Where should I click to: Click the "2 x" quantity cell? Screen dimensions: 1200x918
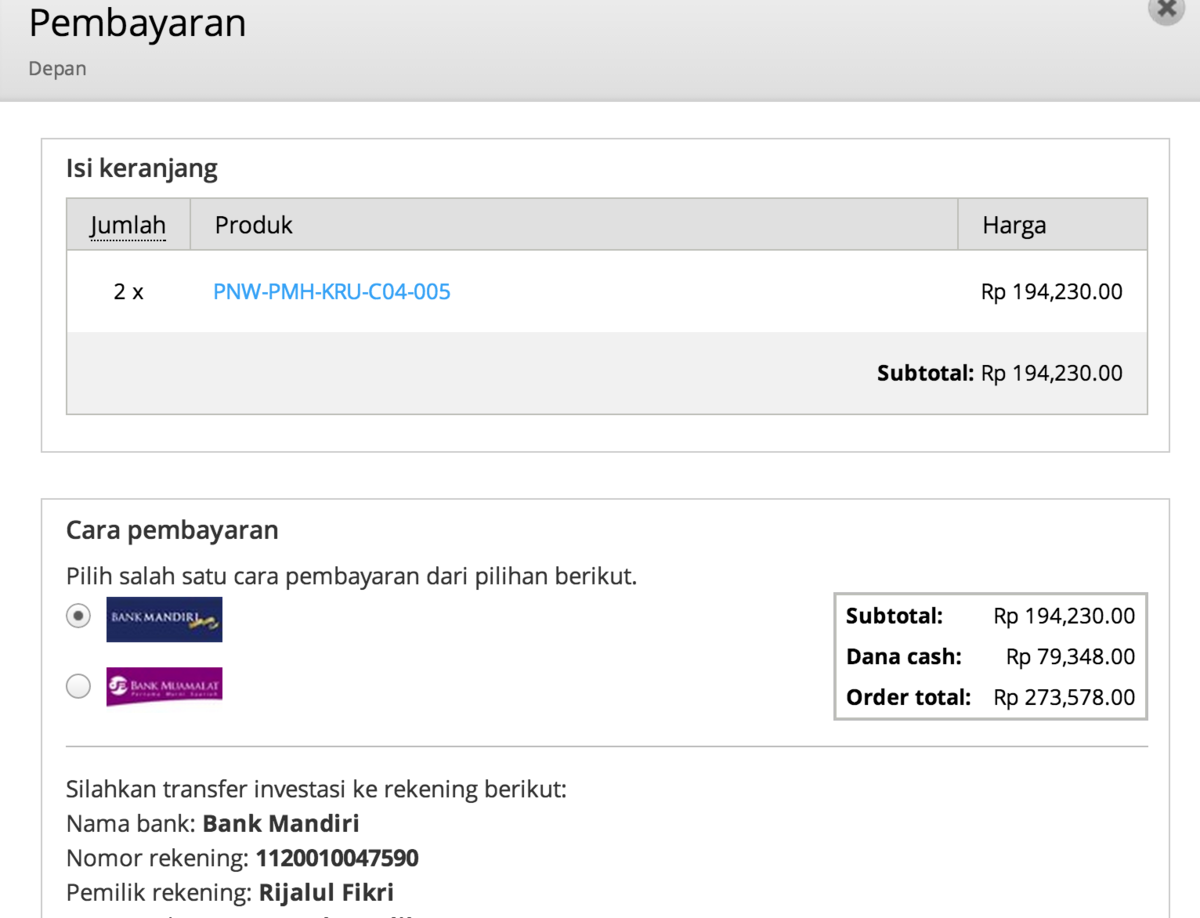(128, 292)
